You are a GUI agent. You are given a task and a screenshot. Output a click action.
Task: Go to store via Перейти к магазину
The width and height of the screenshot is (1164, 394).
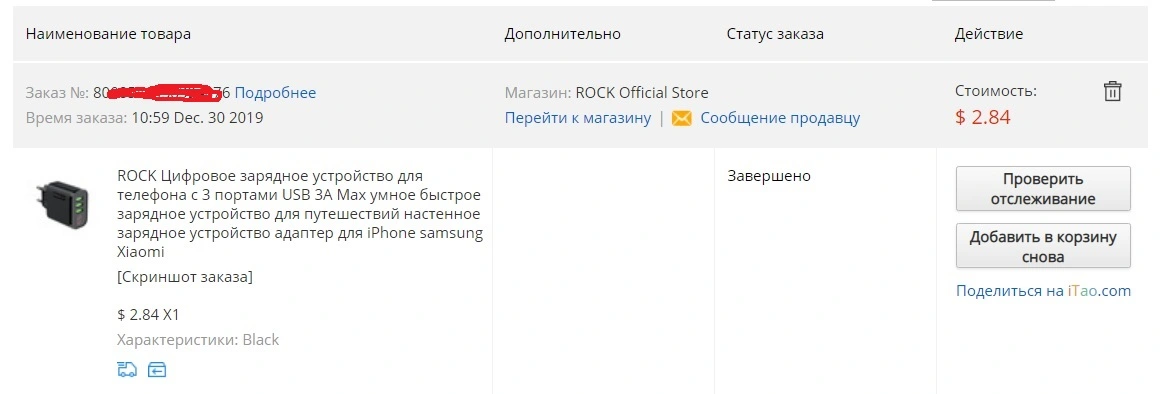click(x=578, y=118)
